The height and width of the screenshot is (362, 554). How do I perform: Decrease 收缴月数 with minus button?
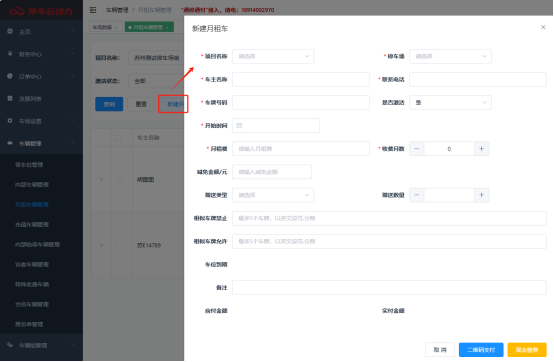[417, 149]
